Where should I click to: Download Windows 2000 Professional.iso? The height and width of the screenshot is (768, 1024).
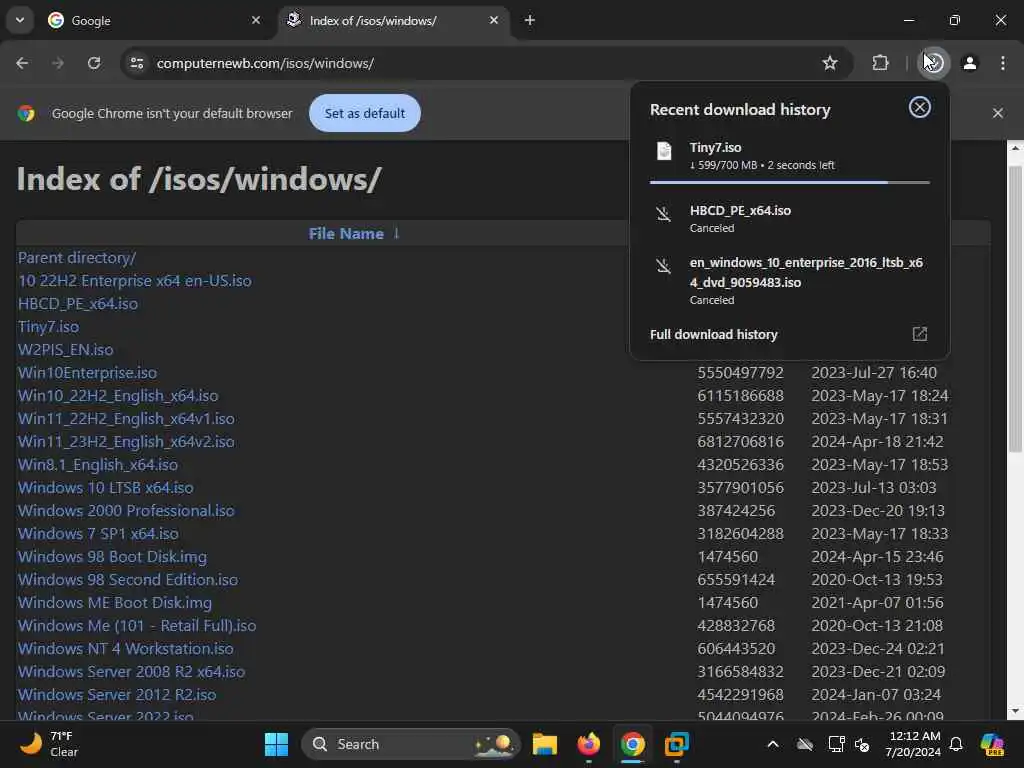point(126,511)
